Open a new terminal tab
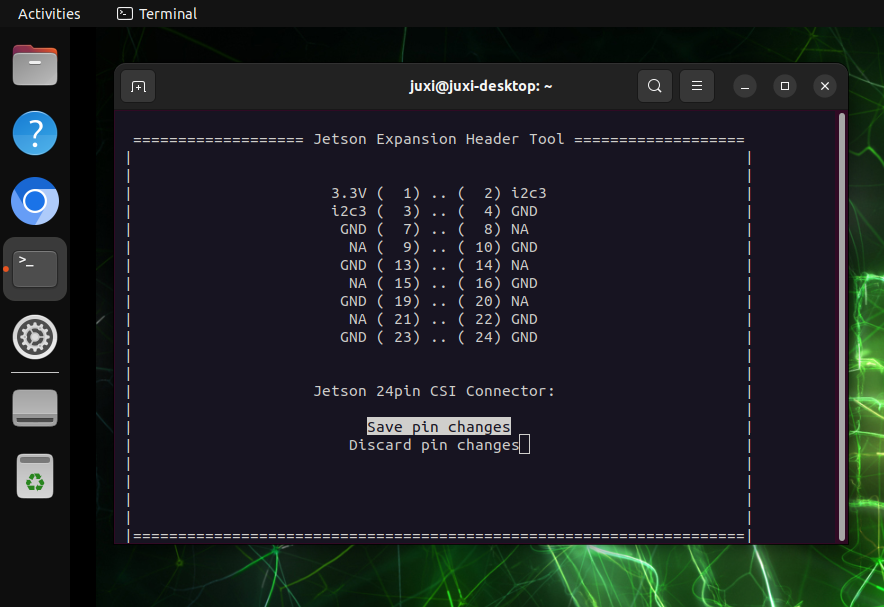 point(138,86)
